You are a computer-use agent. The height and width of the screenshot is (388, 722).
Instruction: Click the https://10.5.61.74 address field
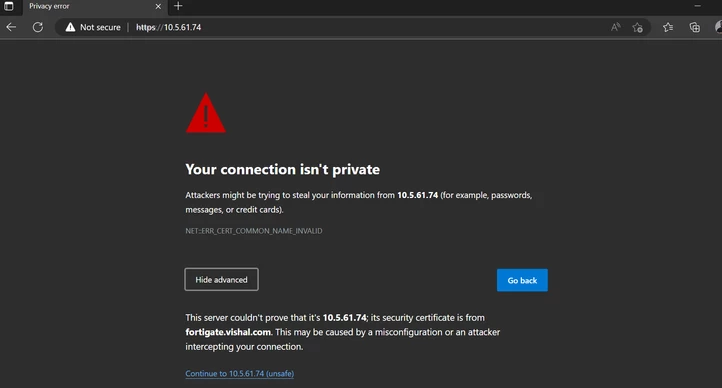[x=169, y=27]
